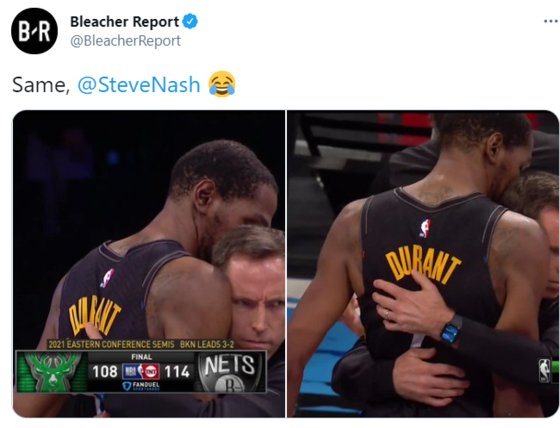The width and height of the screenshot is (560, 428).
Task: Open the photo with the scoreboard overlay
Action: (x=149, y=263)
